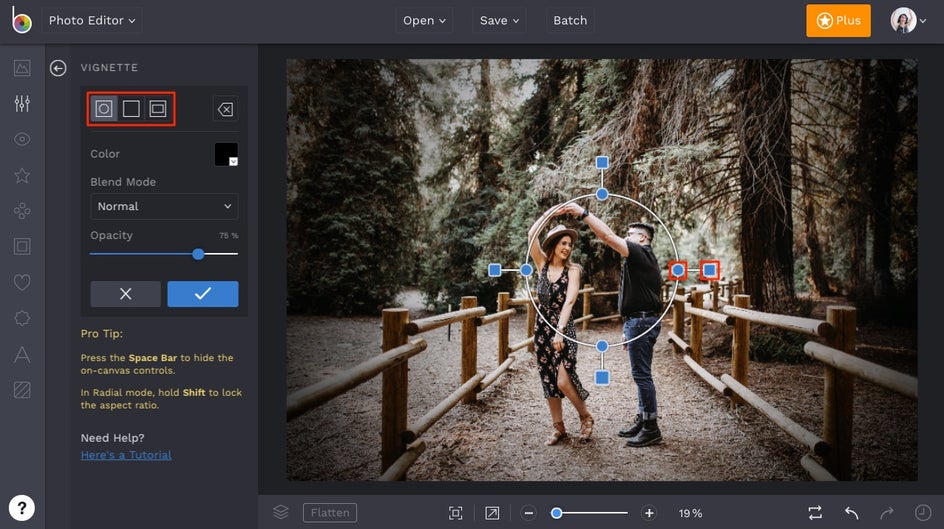Open the Here's a Tutorial link
The width and height of the screenshot is (944, 529).
pyautogui.click(x=126, y=455)
